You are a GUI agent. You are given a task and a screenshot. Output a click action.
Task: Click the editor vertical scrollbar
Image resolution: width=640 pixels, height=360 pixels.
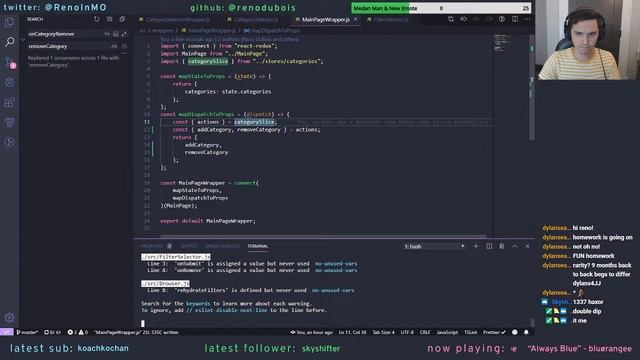532,88
